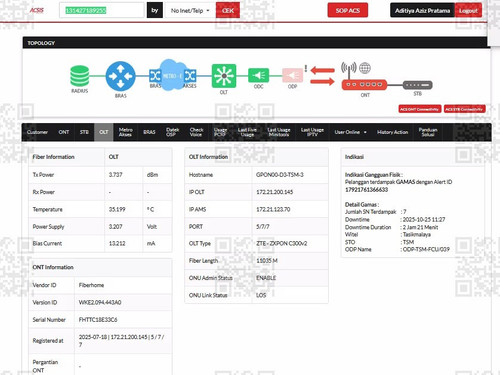Click the Temperature value 35.199
The width and height of the screenshot is (500, 375).
tap(117, 209)
